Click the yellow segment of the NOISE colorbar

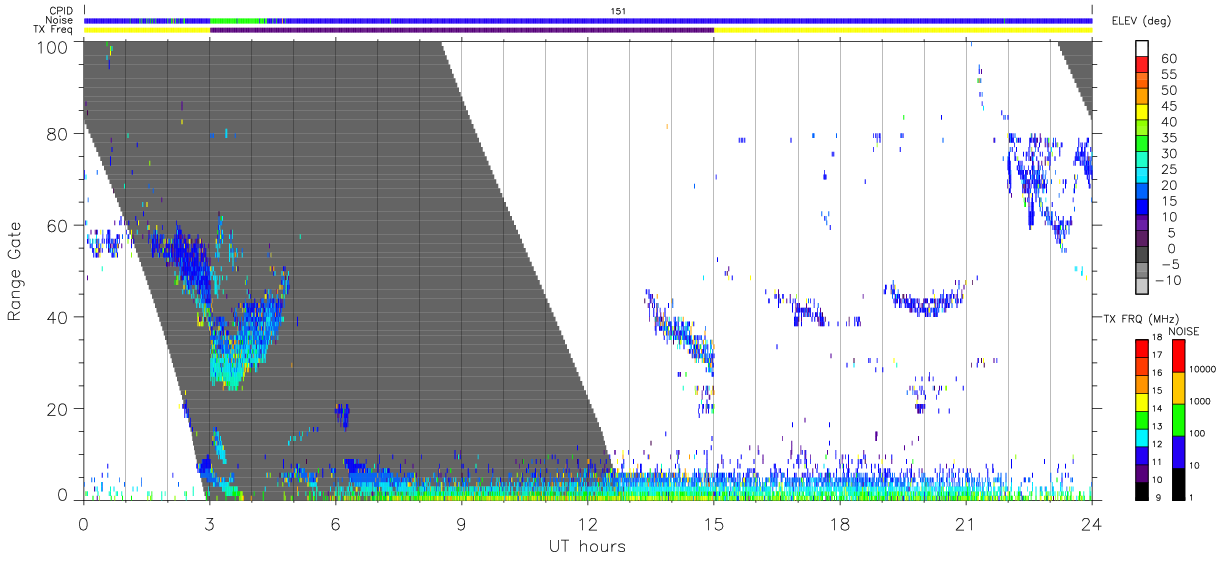coord(1179,388)
